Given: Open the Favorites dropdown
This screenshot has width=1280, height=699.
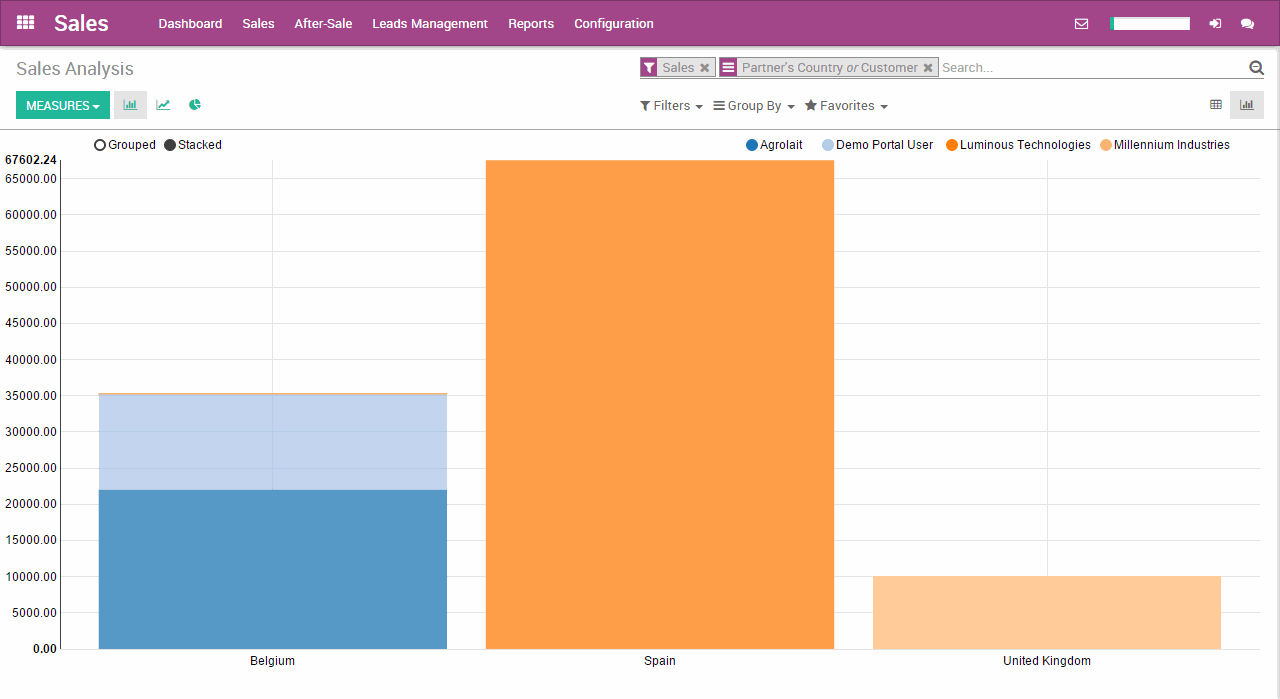Looking at the screenshot, I should (845, 105).
